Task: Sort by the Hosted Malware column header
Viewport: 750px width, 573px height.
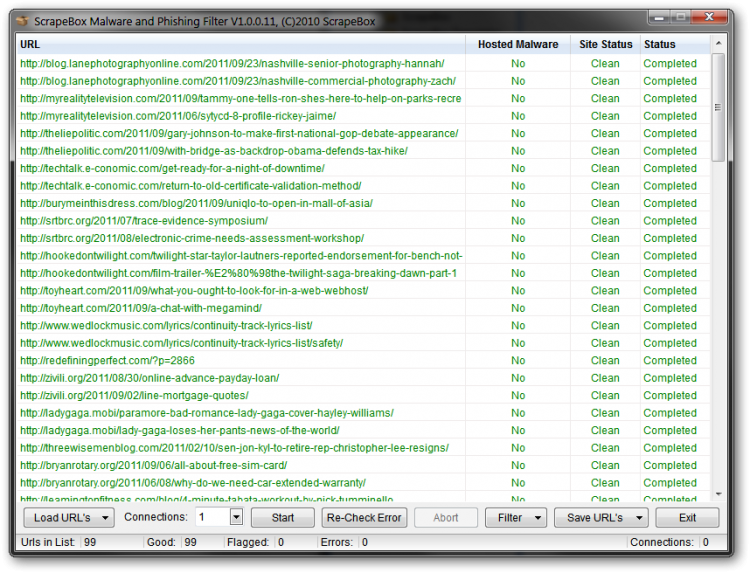Action: 517,44
